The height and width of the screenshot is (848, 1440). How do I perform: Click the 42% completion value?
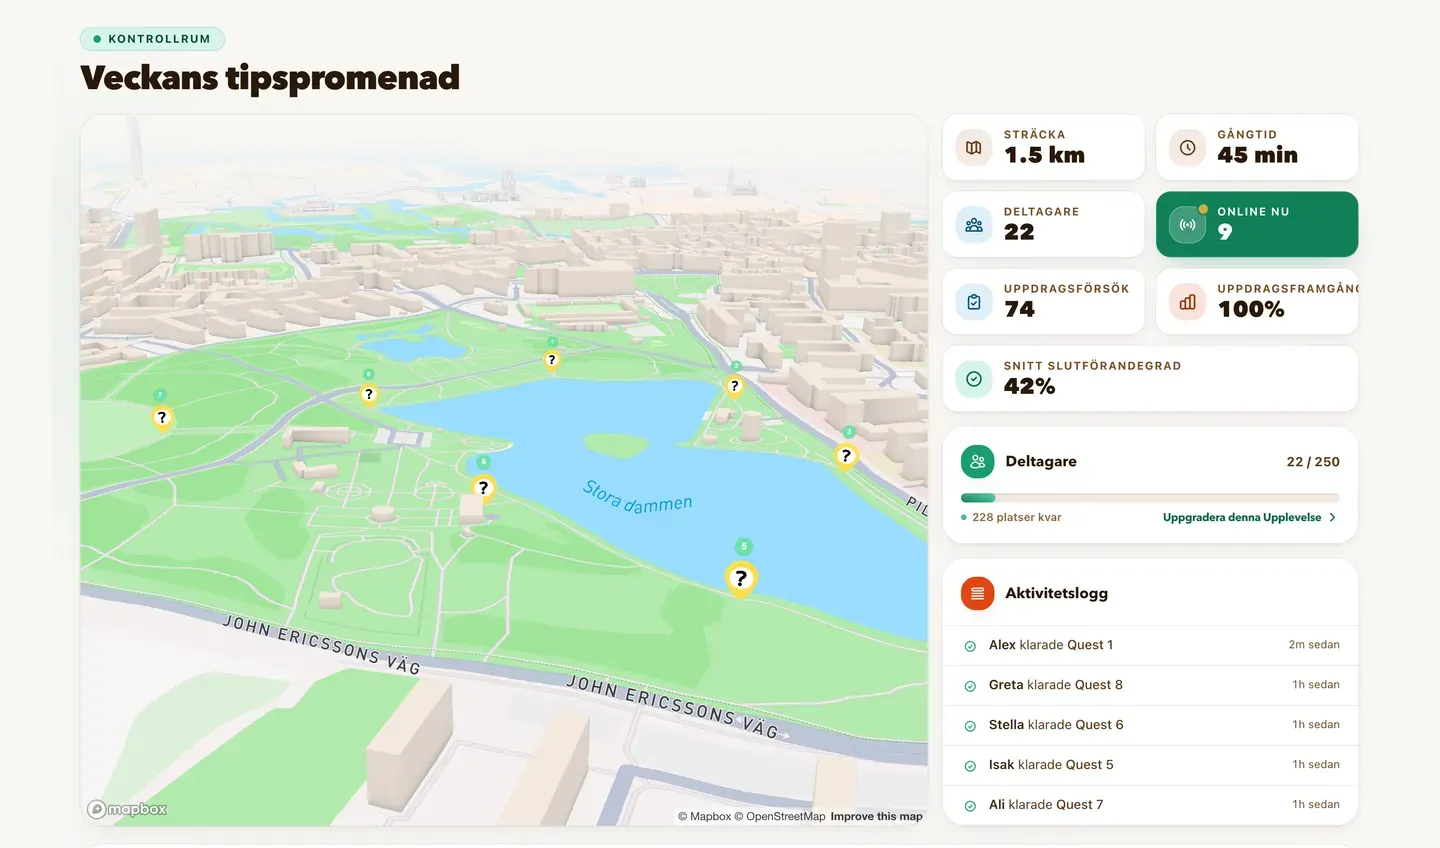(x=1029, y=386)
